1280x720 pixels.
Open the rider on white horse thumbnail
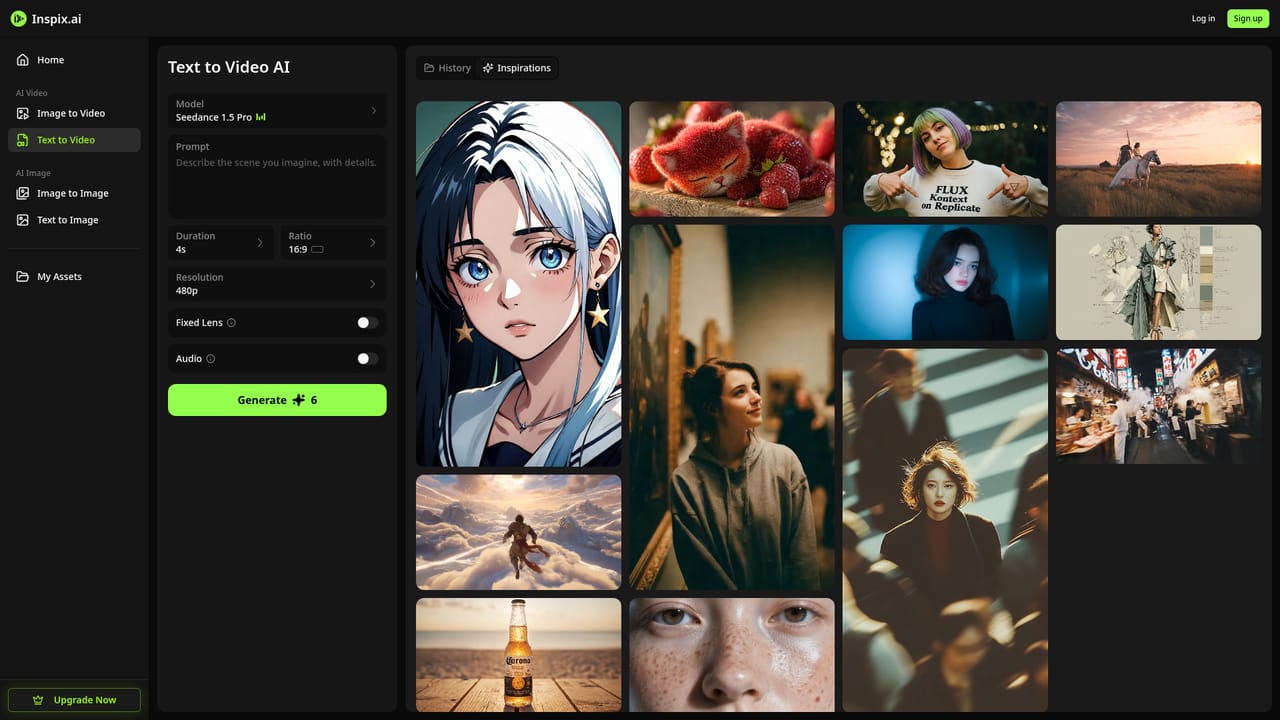(x=1158, y=159)
